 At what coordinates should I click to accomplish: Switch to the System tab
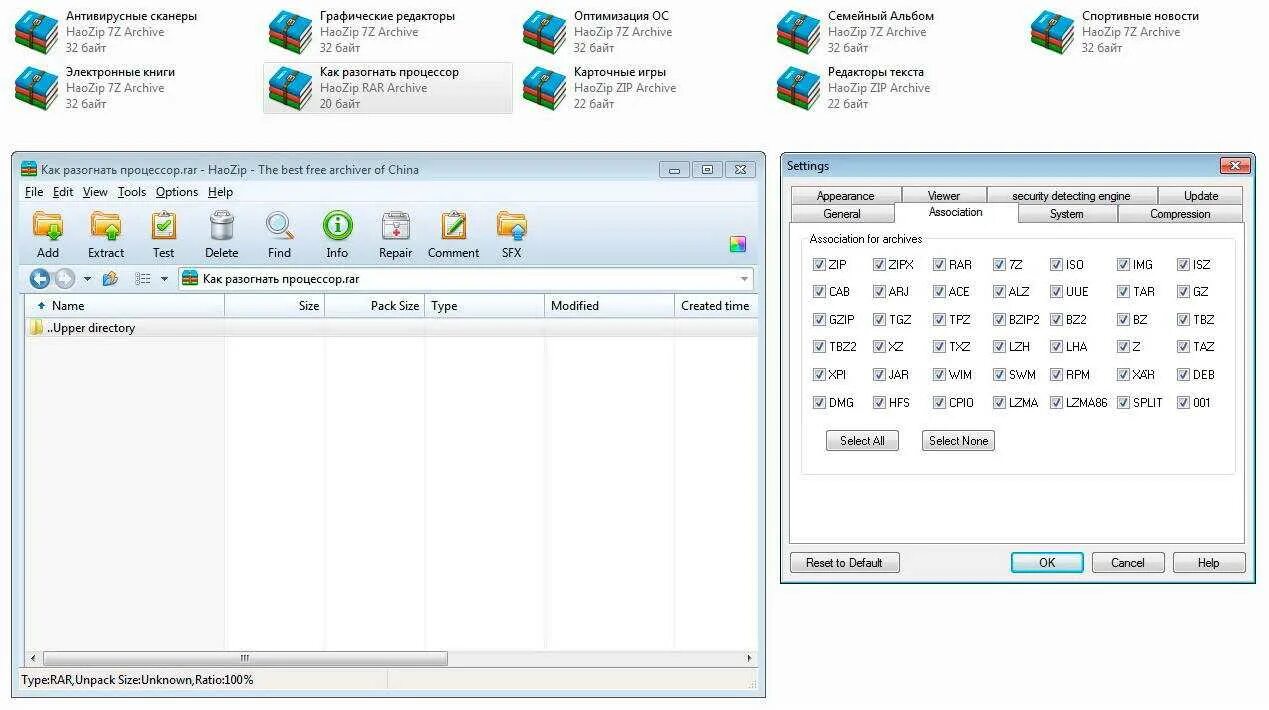click(x=1067, y=214)
